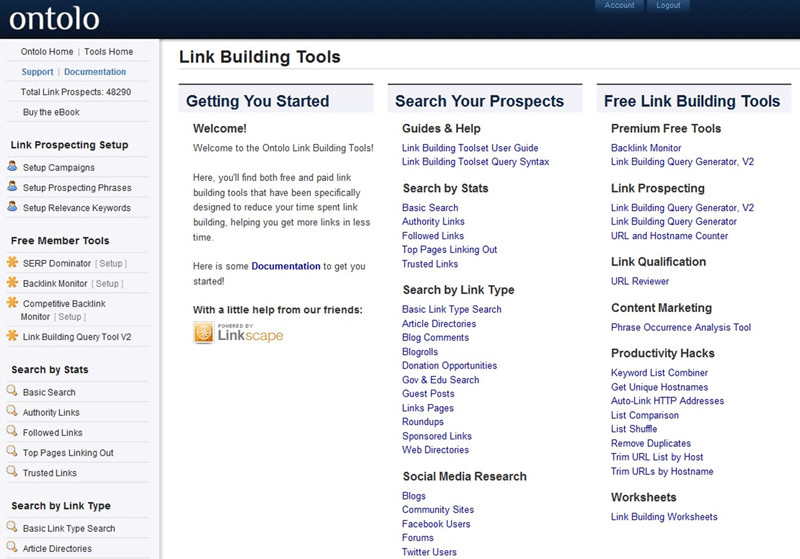Click the person icon next to Setup Prospecting Phrases

[12, 187]
